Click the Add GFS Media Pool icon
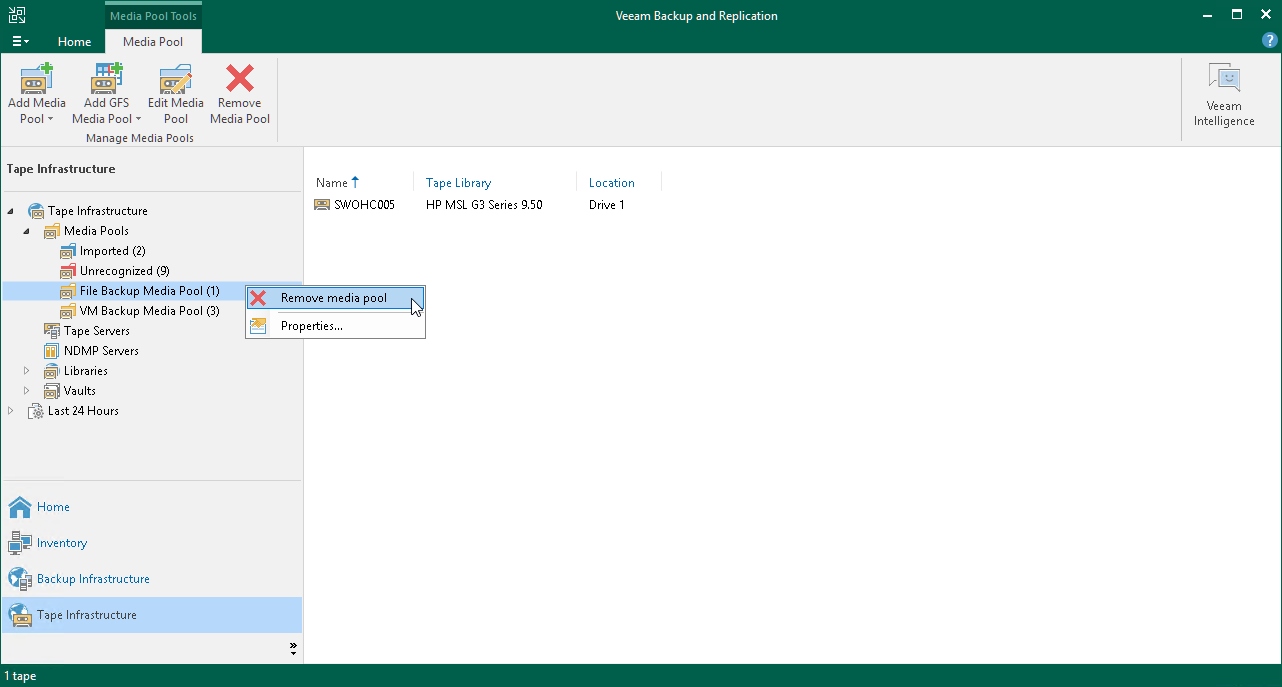1282x687 pixels. point(106,78)
